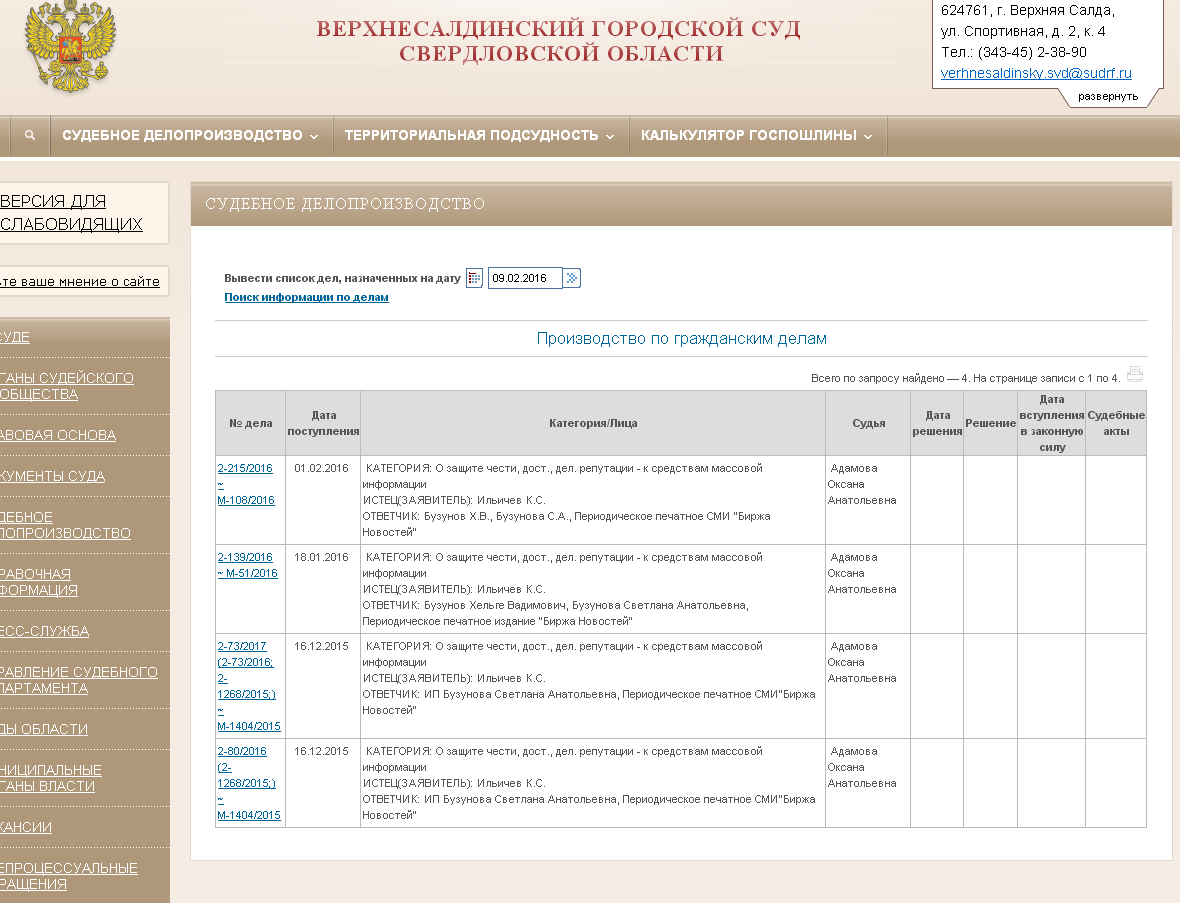Open case 2-80/2016 link
This screenshot has height=903, width=1180.
242,751
